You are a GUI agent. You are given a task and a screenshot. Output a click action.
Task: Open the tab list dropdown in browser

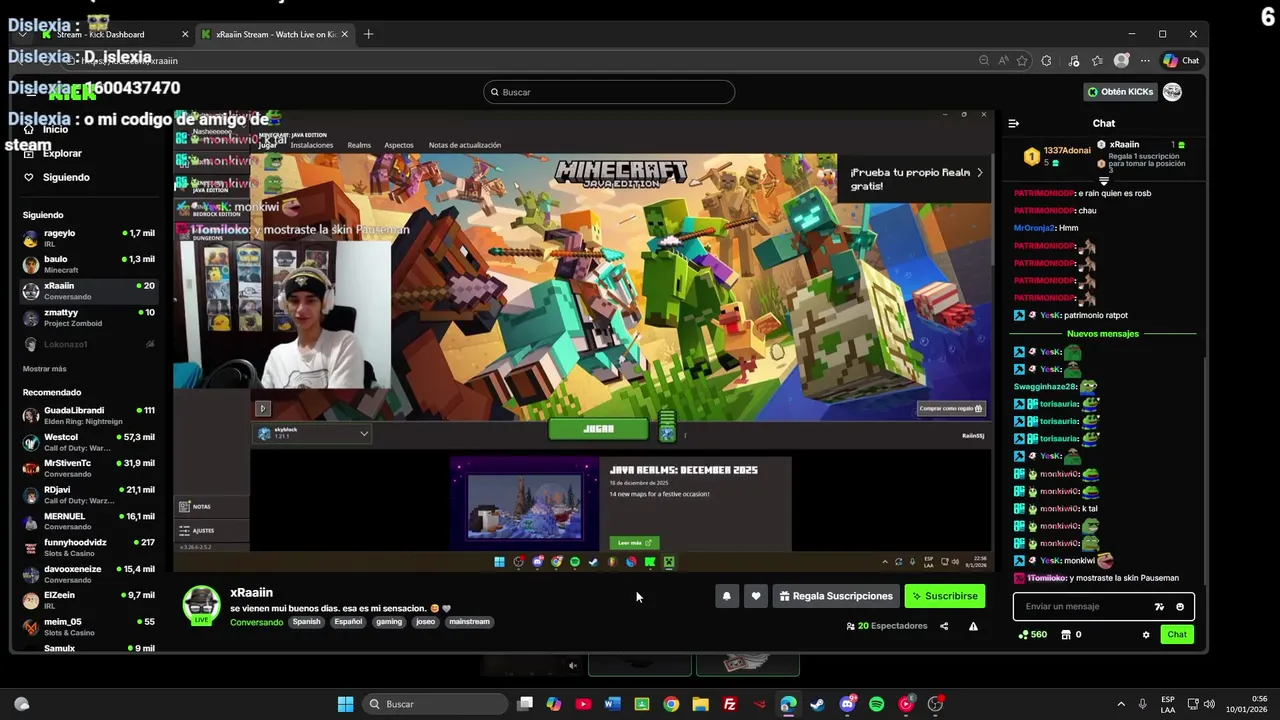(22, 34)
